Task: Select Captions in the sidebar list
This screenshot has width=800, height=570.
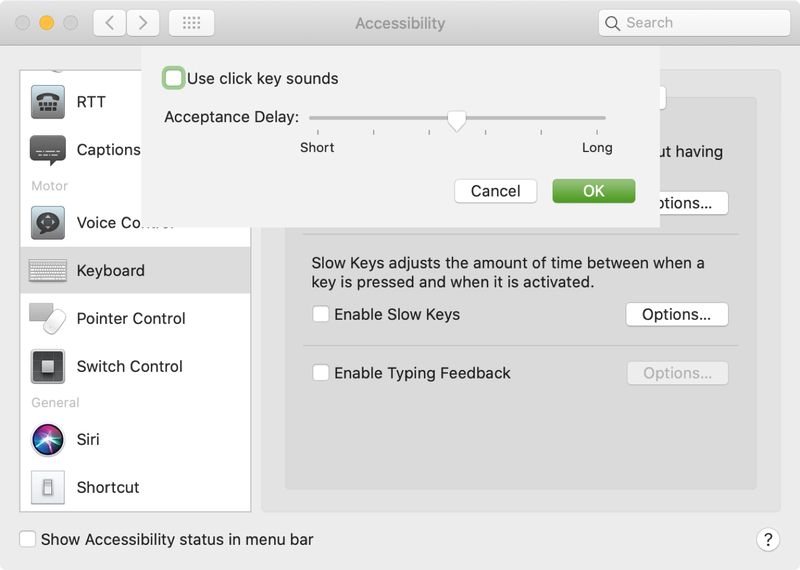Action: point(135,150)
